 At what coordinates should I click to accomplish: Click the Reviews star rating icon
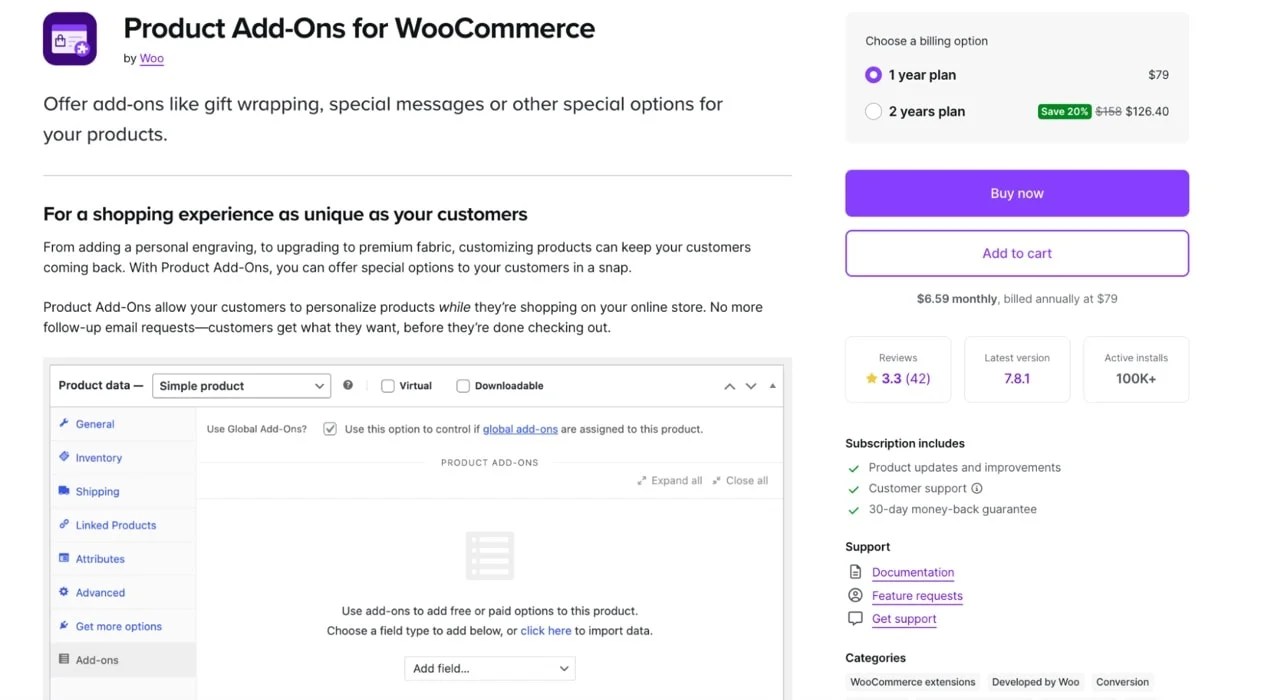click(872, 379)
